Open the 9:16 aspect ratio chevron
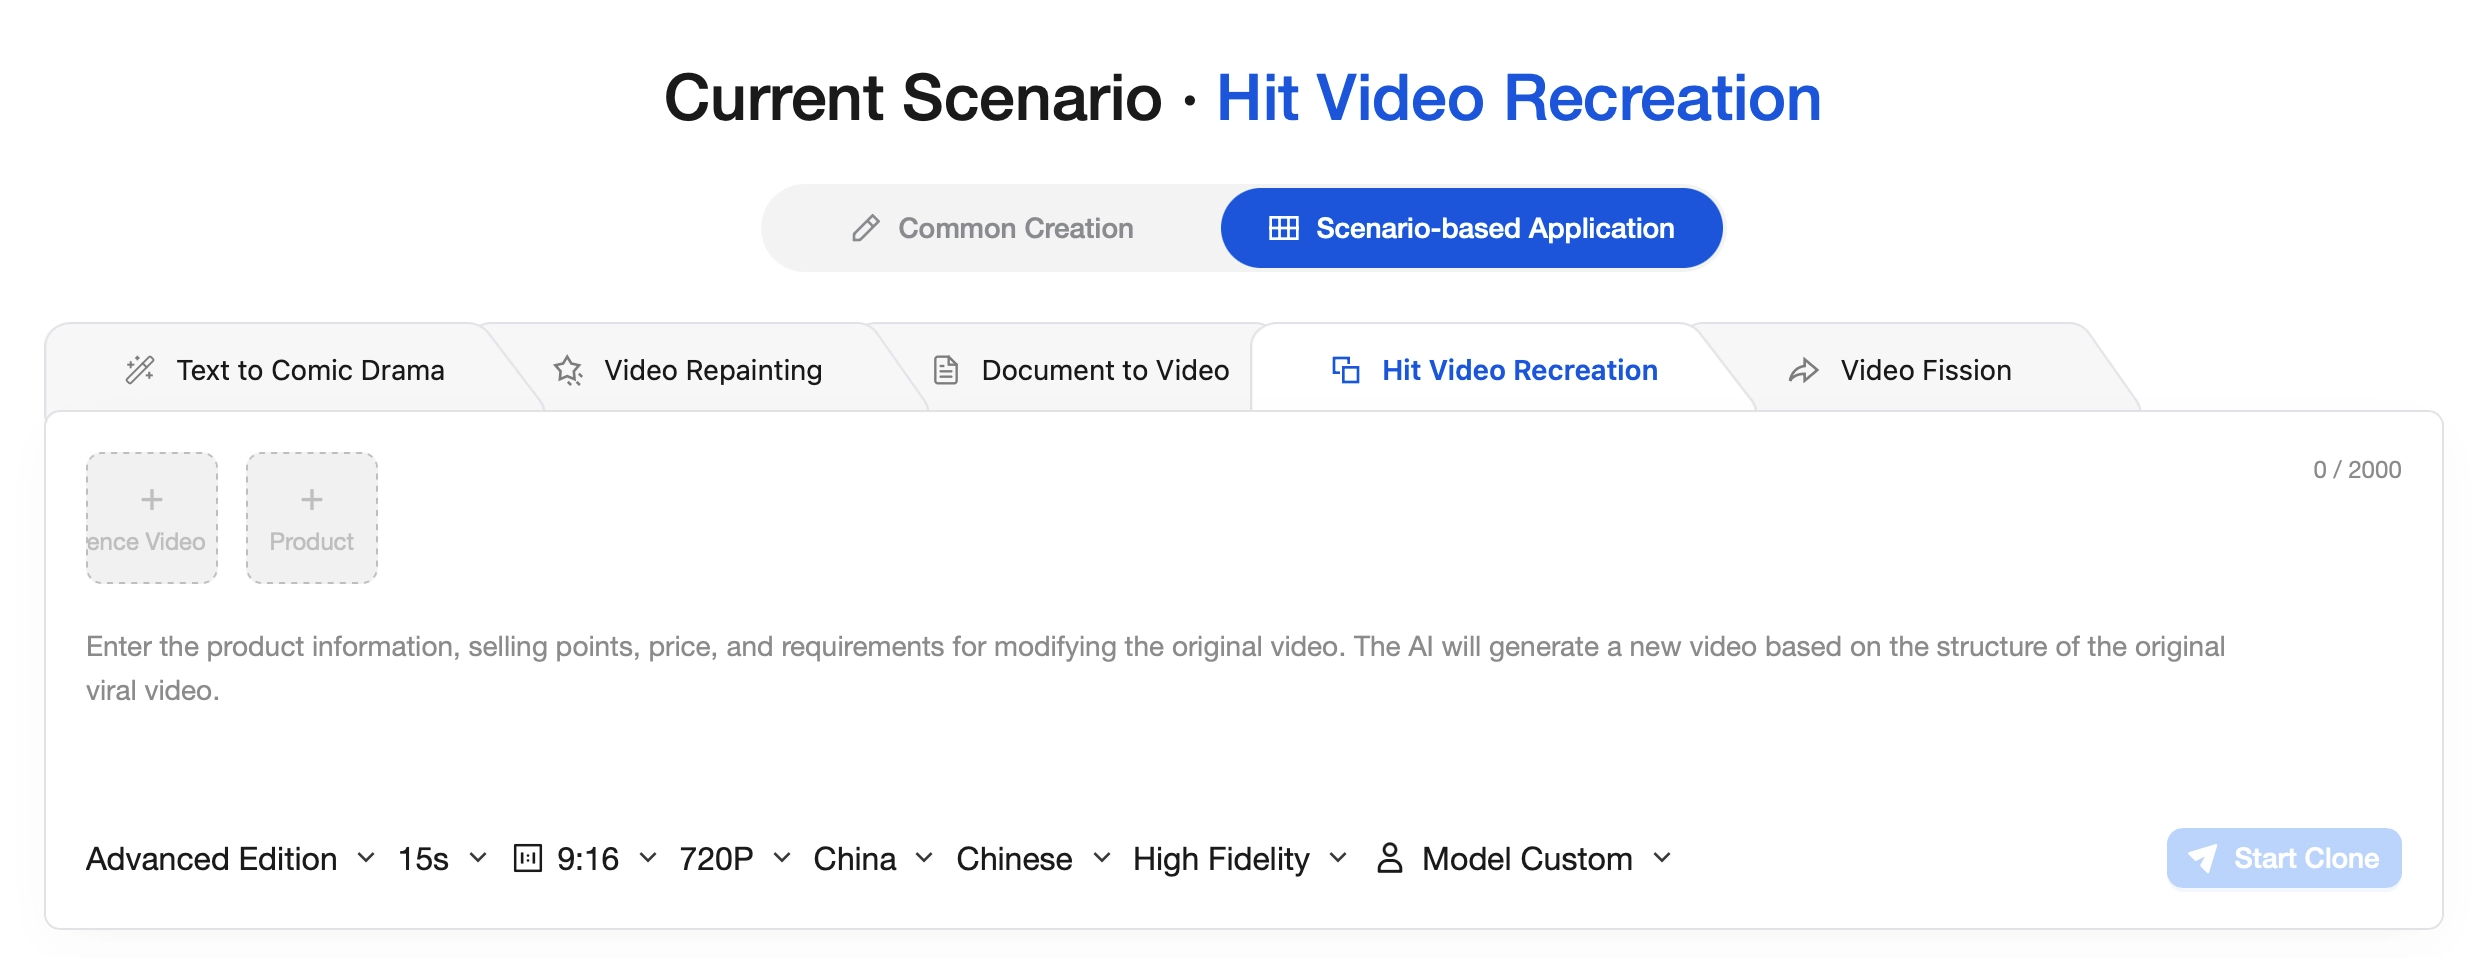2476x958 pixels. click(x=648, y=858)
